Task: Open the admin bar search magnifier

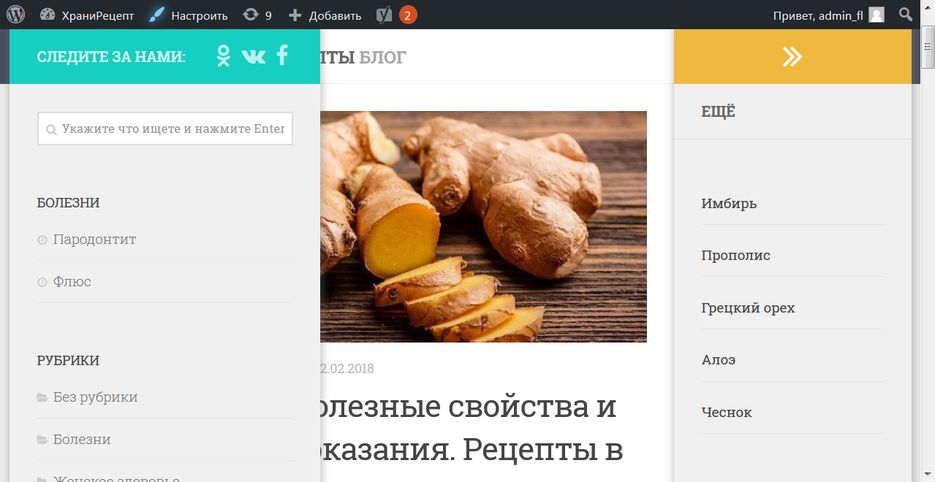Action: (x=905, y=14)
